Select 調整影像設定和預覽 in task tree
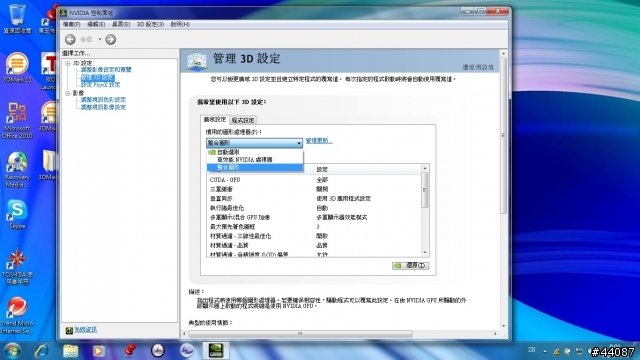Viewport: 640px width, 360px height. [x=106, y=70]
